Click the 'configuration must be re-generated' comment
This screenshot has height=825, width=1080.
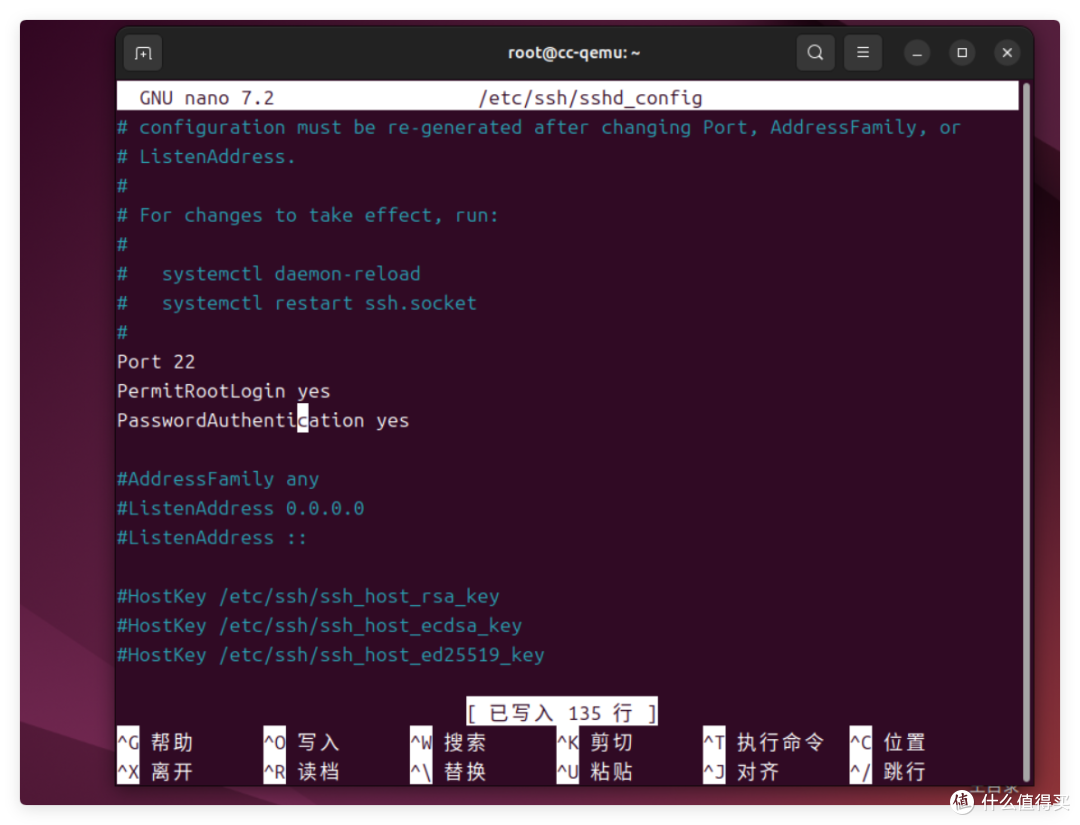pos(539,127)
